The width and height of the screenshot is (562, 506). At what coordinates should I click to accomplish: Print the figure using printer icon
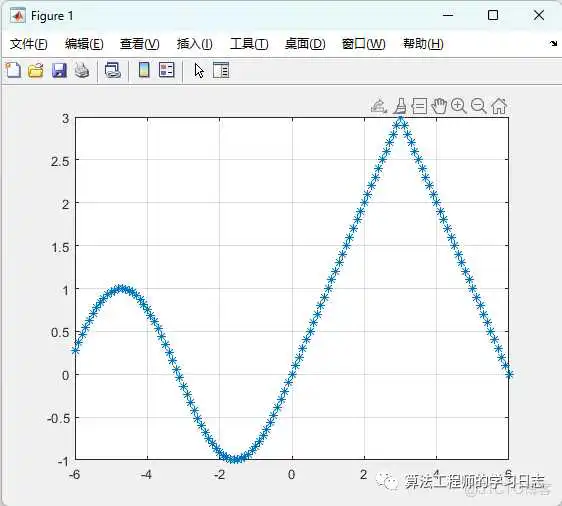[82, 70]
